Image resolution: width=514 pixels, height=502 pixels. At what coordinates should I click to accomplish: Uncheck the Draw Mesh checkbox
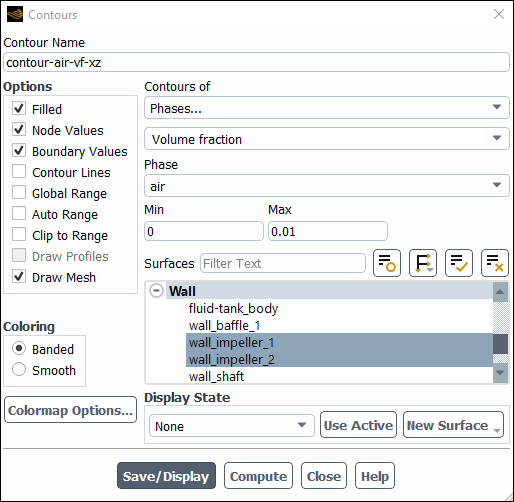[x=19, y=276]
